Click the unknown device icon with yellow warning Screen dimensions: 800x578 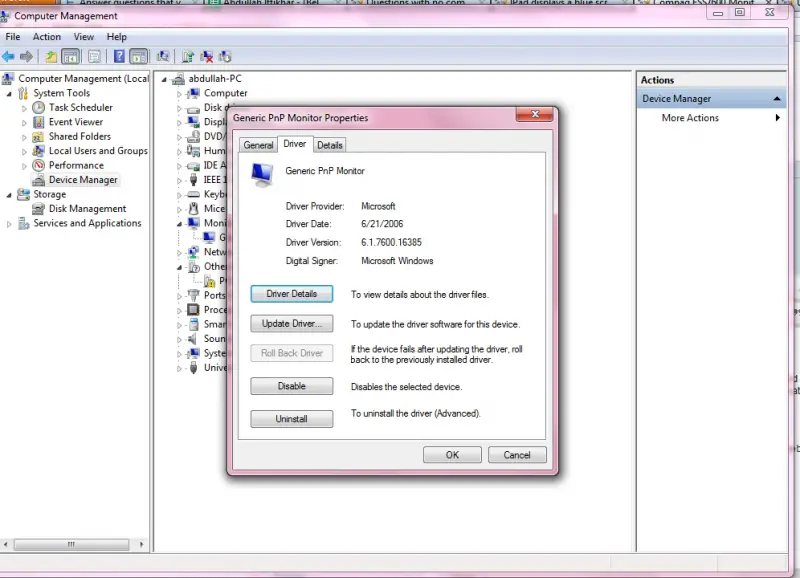209,281
